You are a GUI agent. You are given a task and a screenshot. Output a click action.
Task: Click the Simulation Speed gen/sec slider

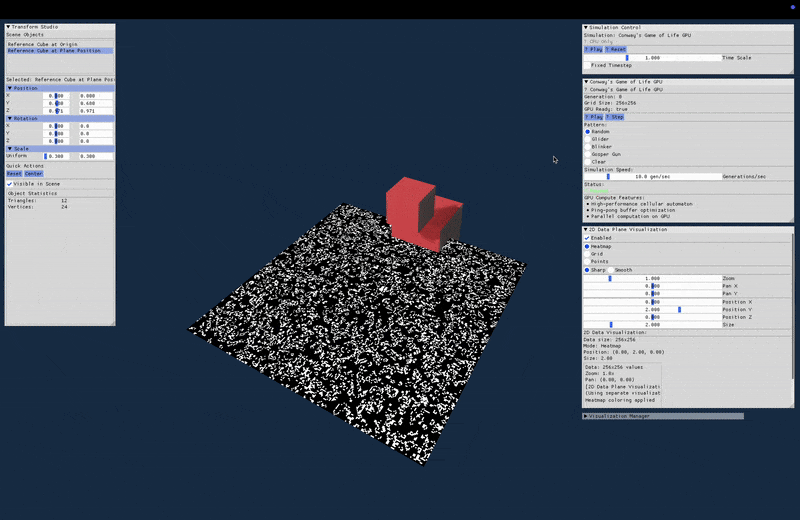(x=652, y=177)
